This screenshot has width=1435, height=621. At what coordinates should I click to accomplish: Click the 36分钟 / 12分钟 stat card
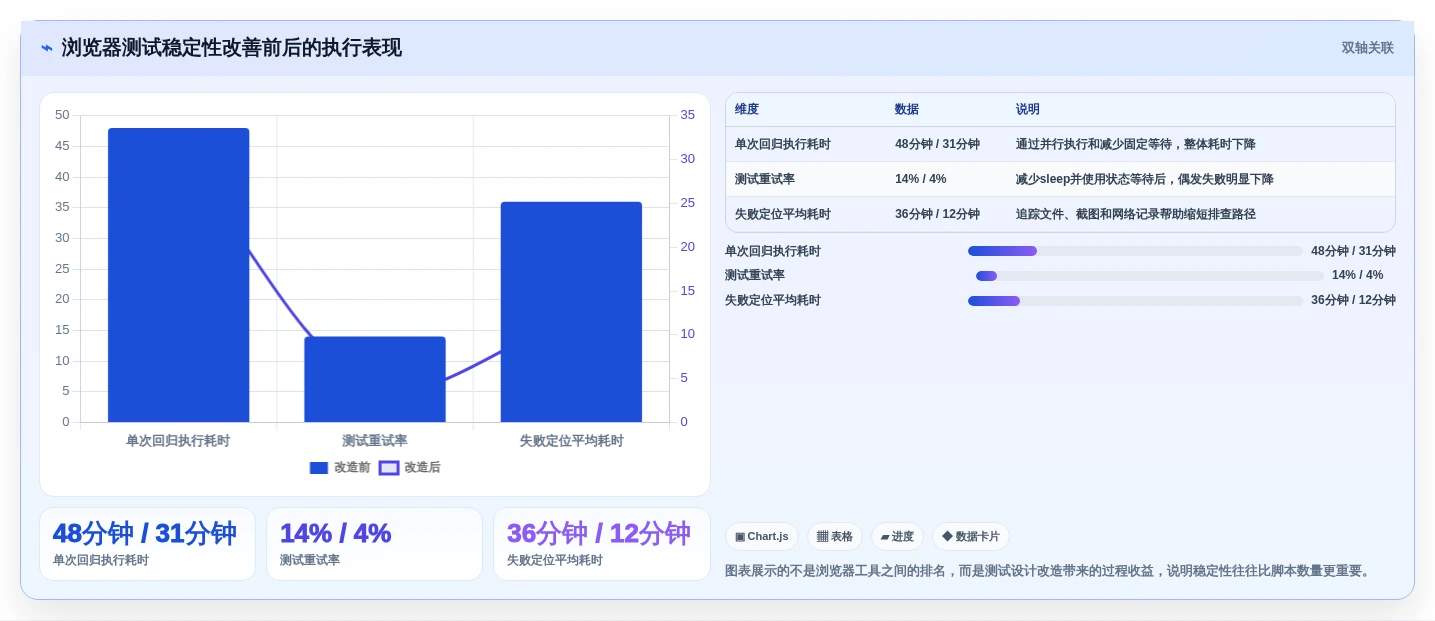pyautogui.click(x=601, y=544)
